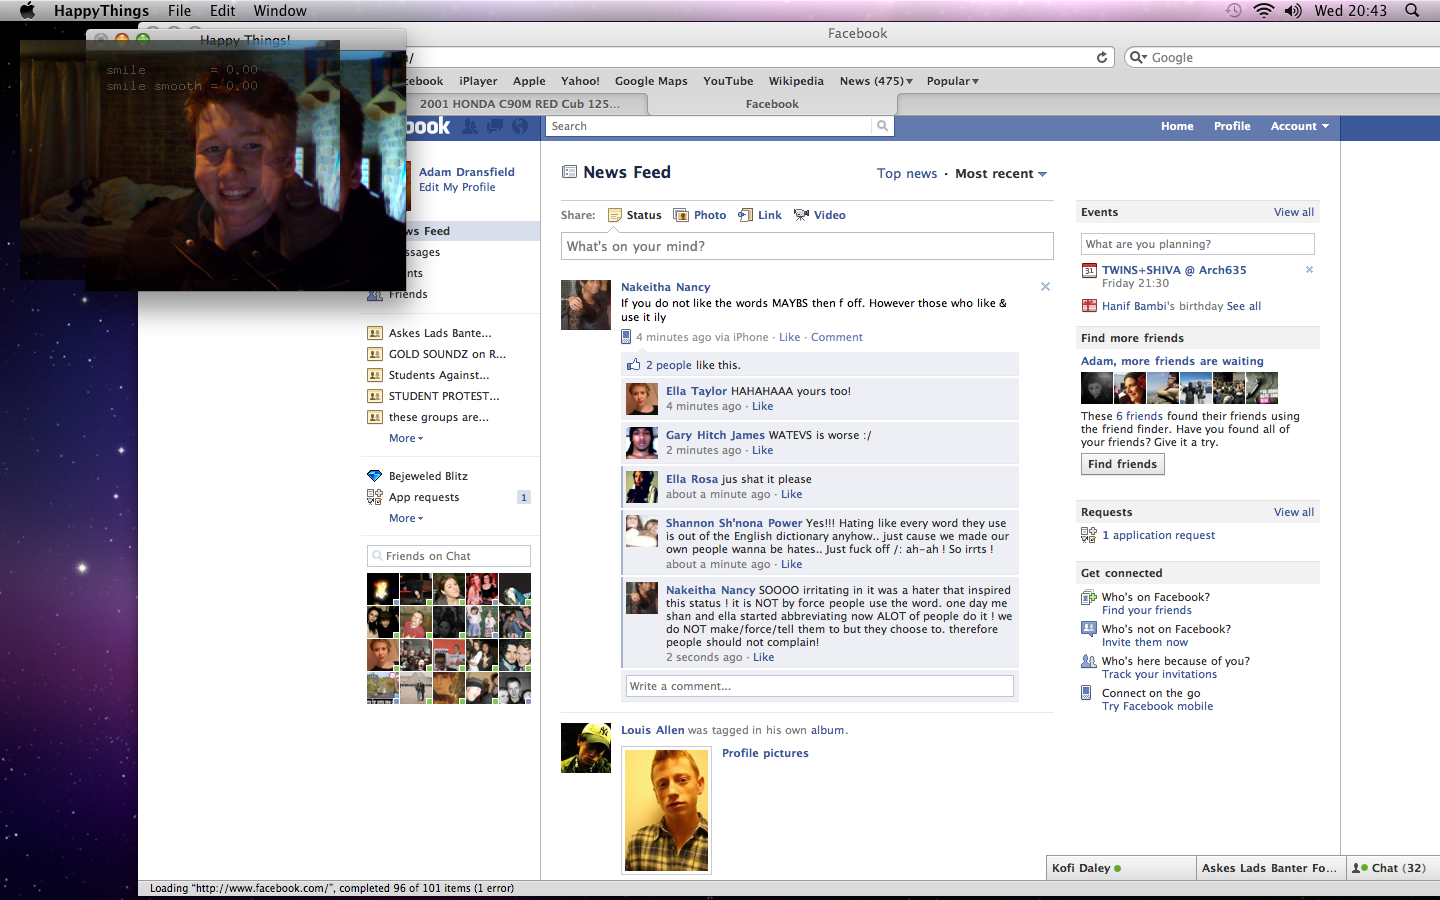Open the Wikipedia bookmark
This screenshot has height=900, width=1440.
796,81
